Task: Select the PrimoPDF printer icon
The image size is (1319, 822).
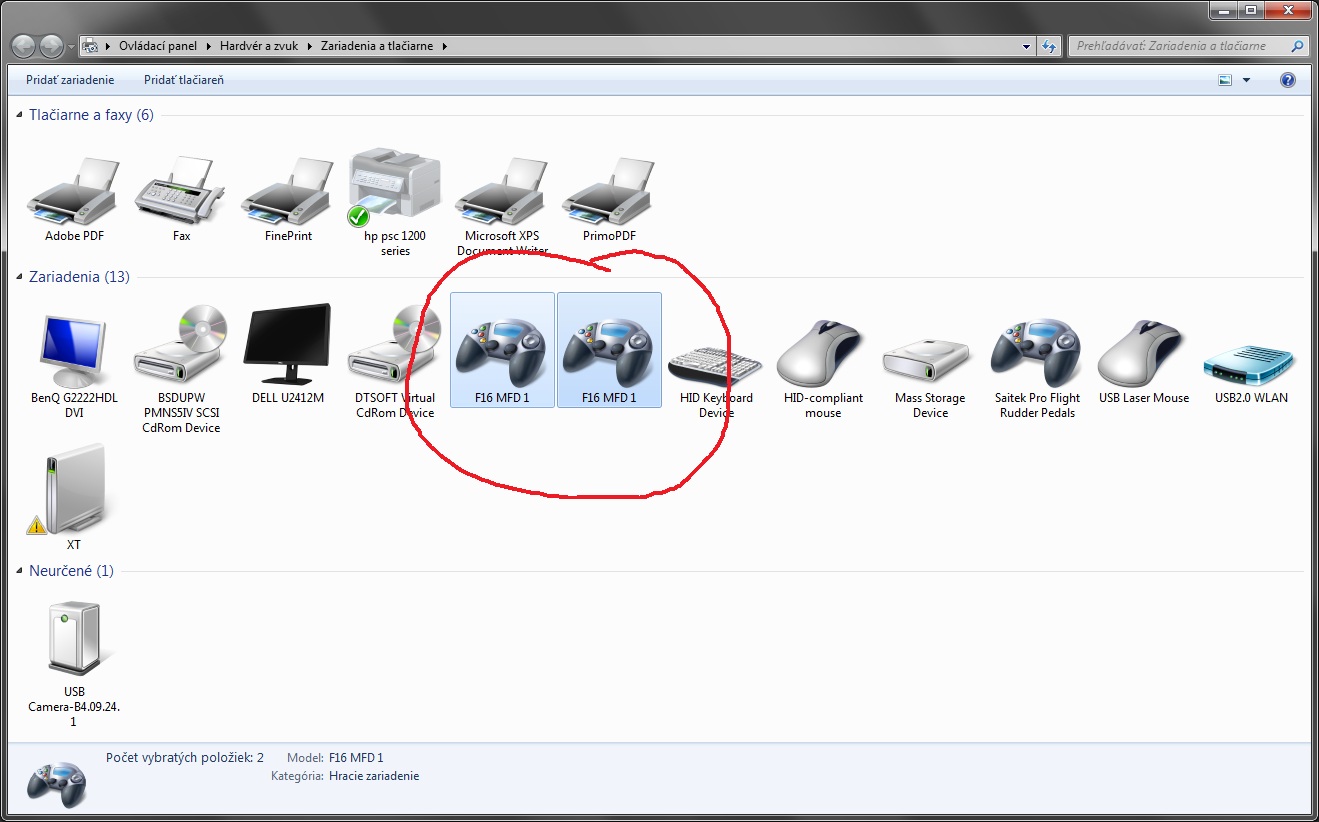Action: 609,191
